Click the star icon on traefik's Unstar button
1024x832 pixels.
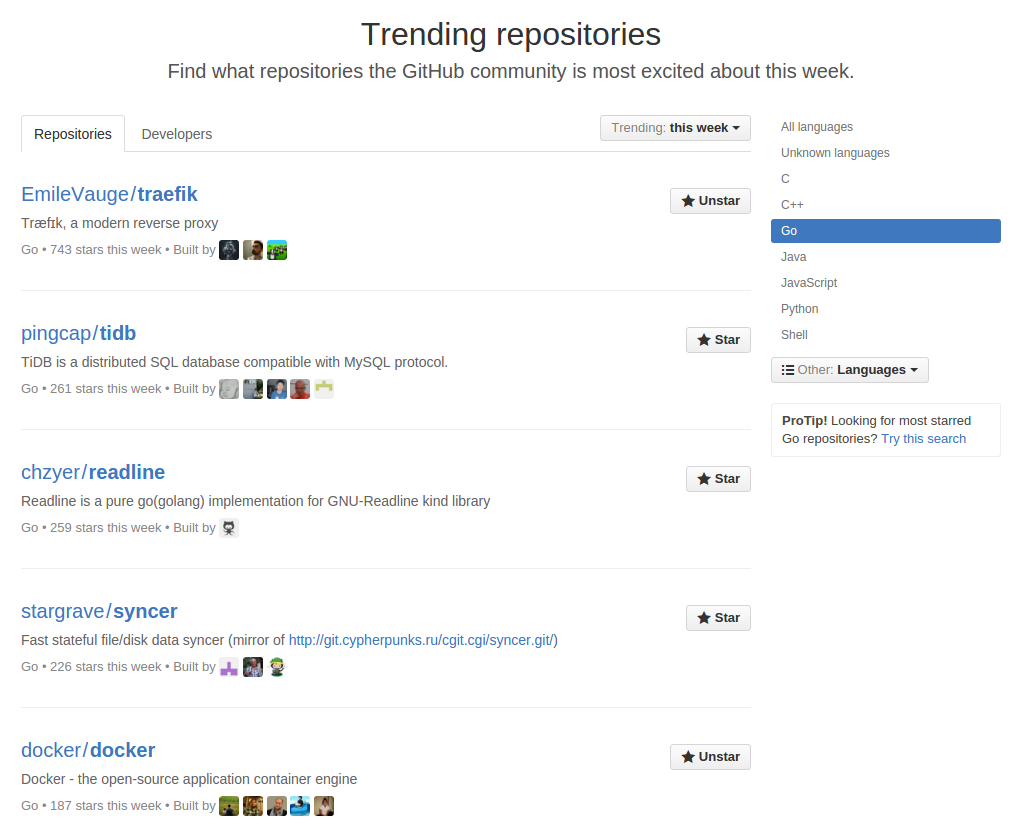688,200
